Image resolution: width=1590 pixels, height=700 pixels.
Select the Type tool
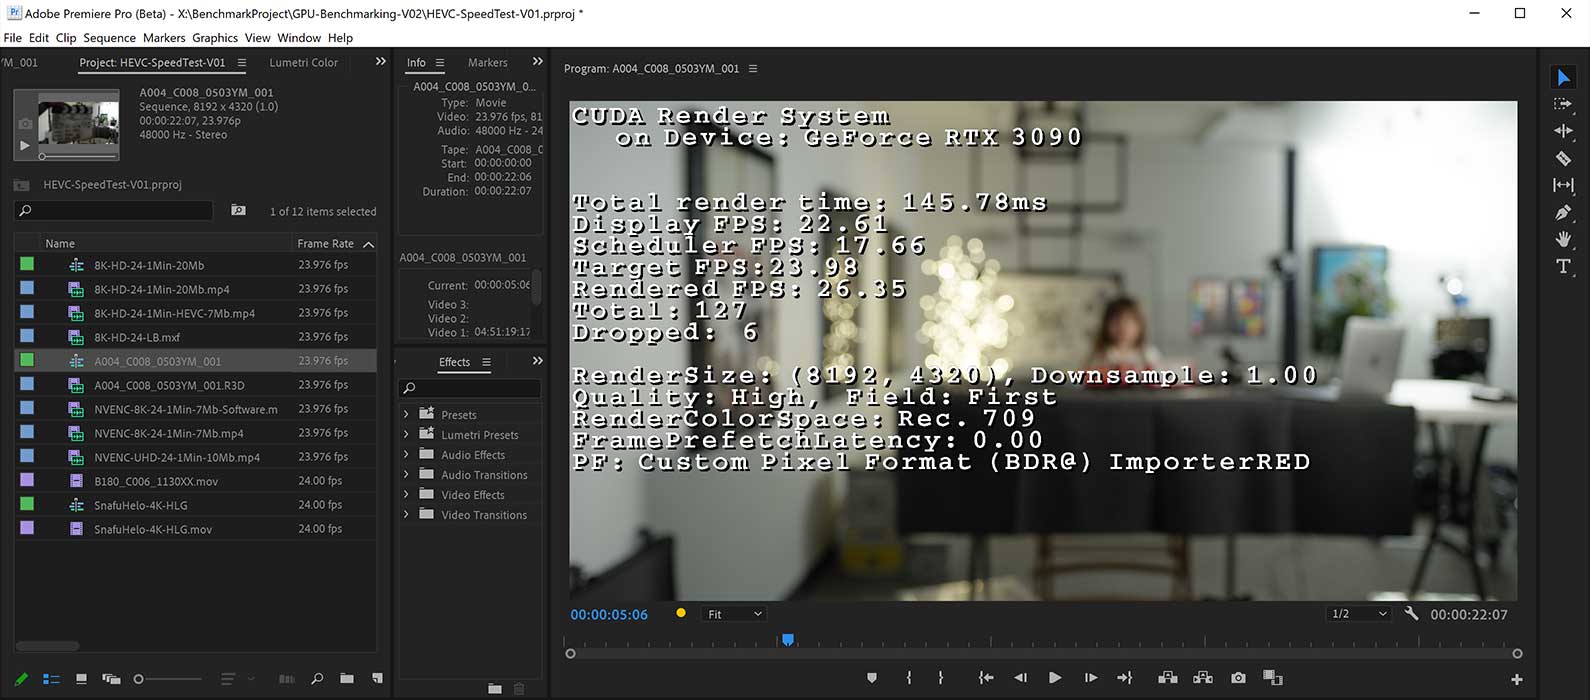point(1563,266)
